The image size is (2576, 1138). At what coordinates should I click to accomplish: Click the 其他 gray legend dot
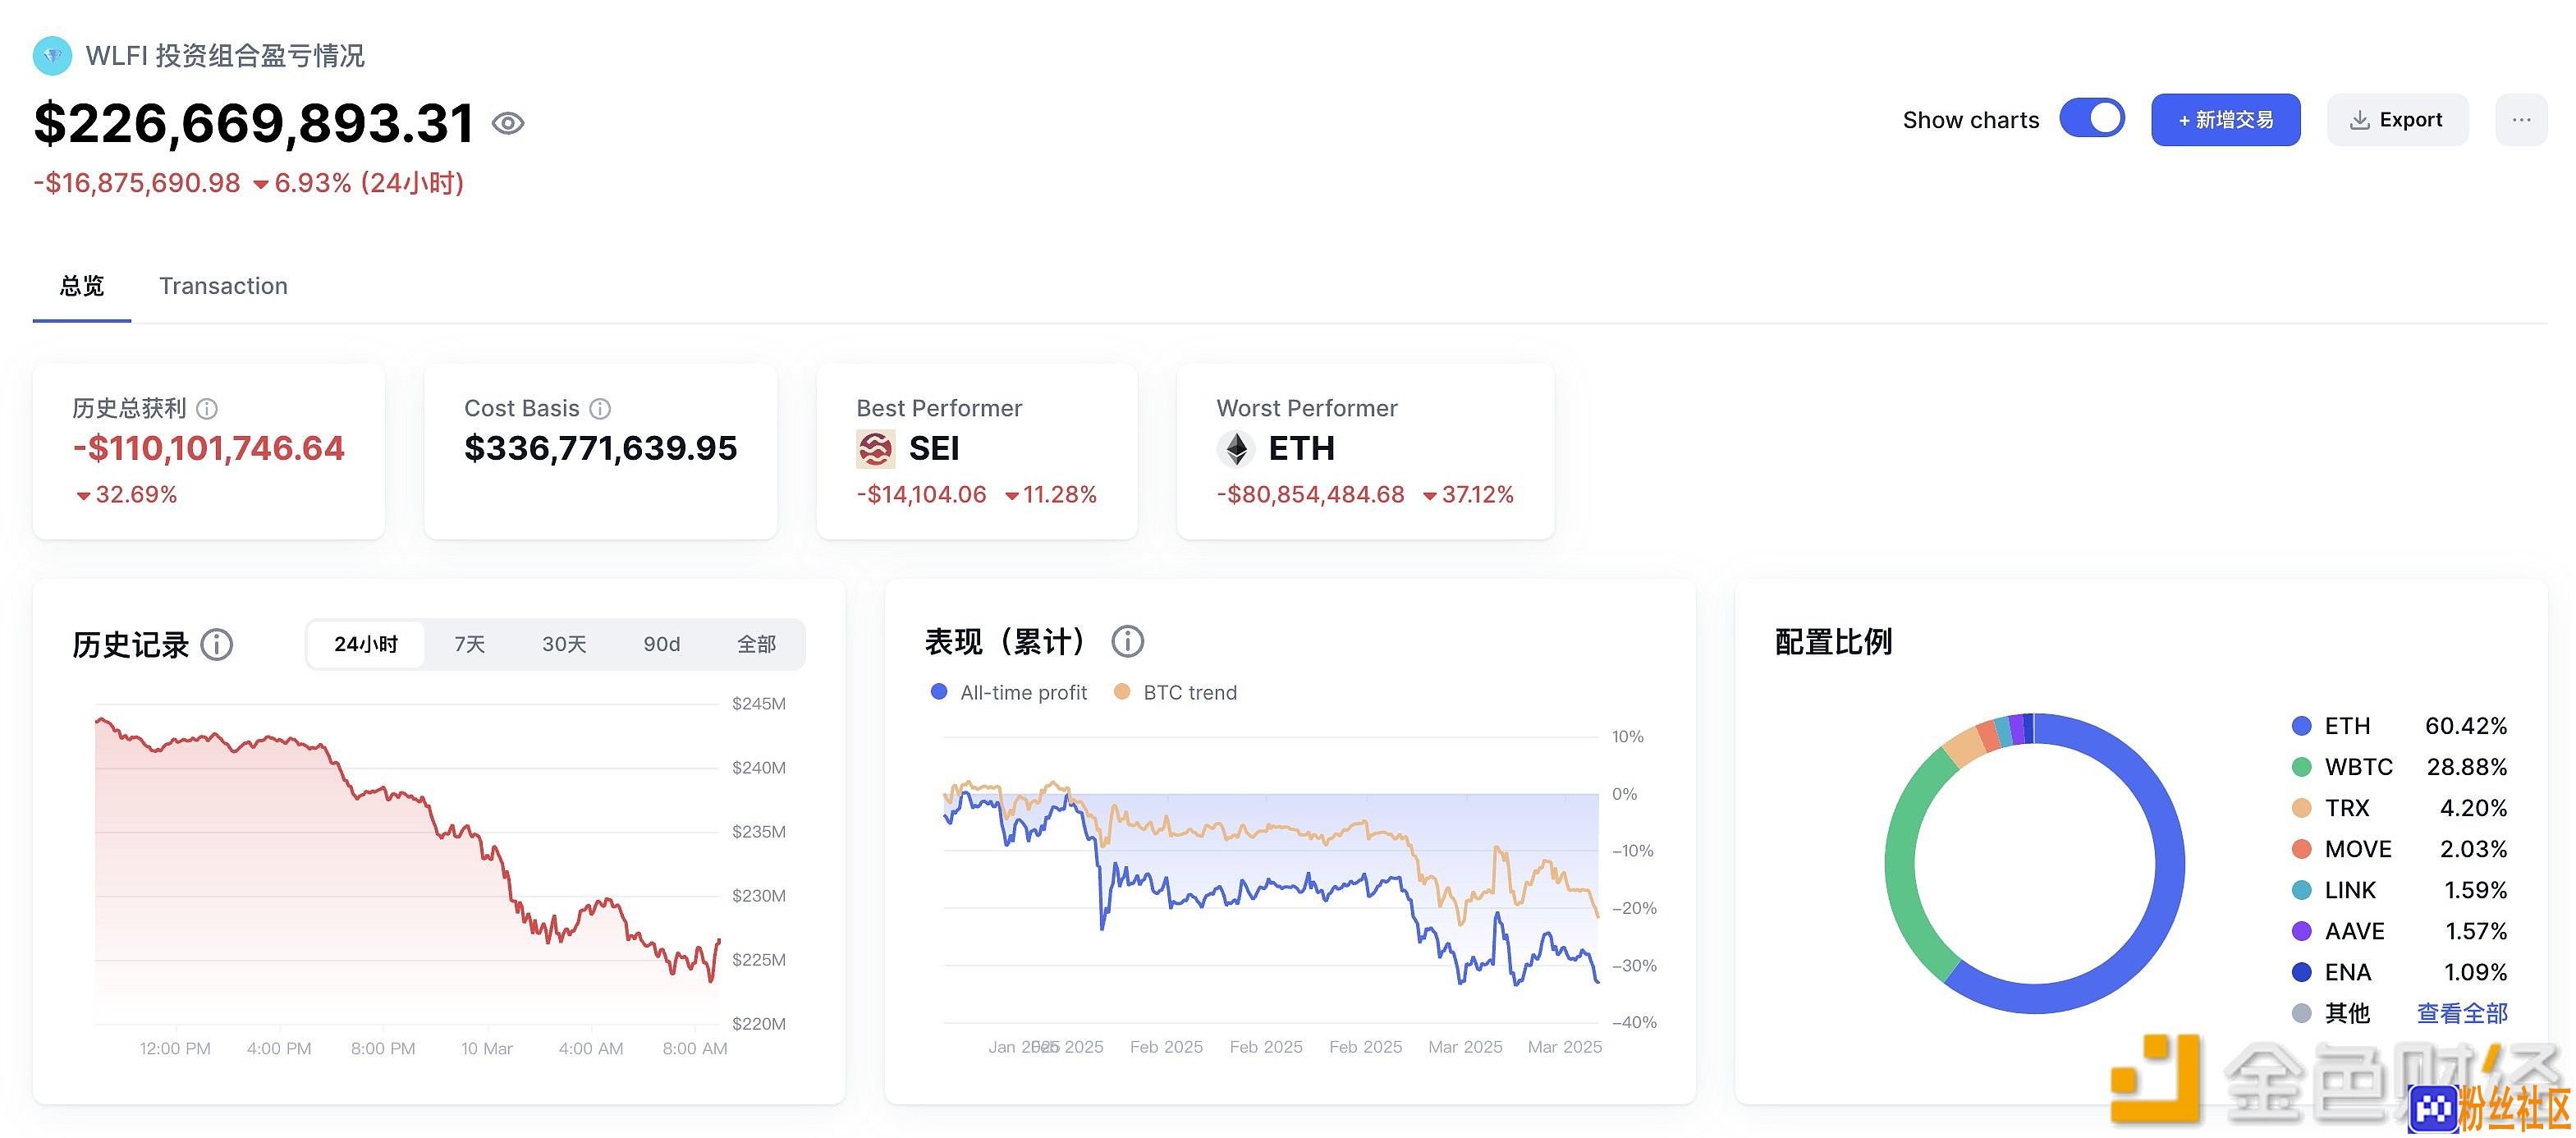pyautogui.click(x=2302, y=1014)
